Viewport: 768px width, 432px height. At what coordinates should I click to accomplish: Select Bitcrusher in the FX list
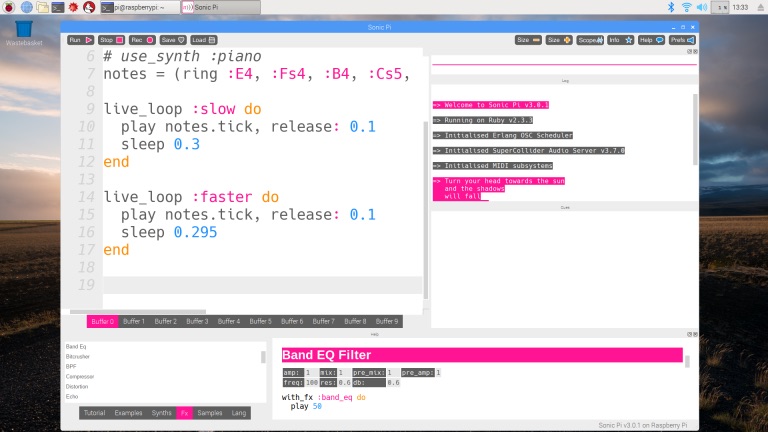(78, 356)
